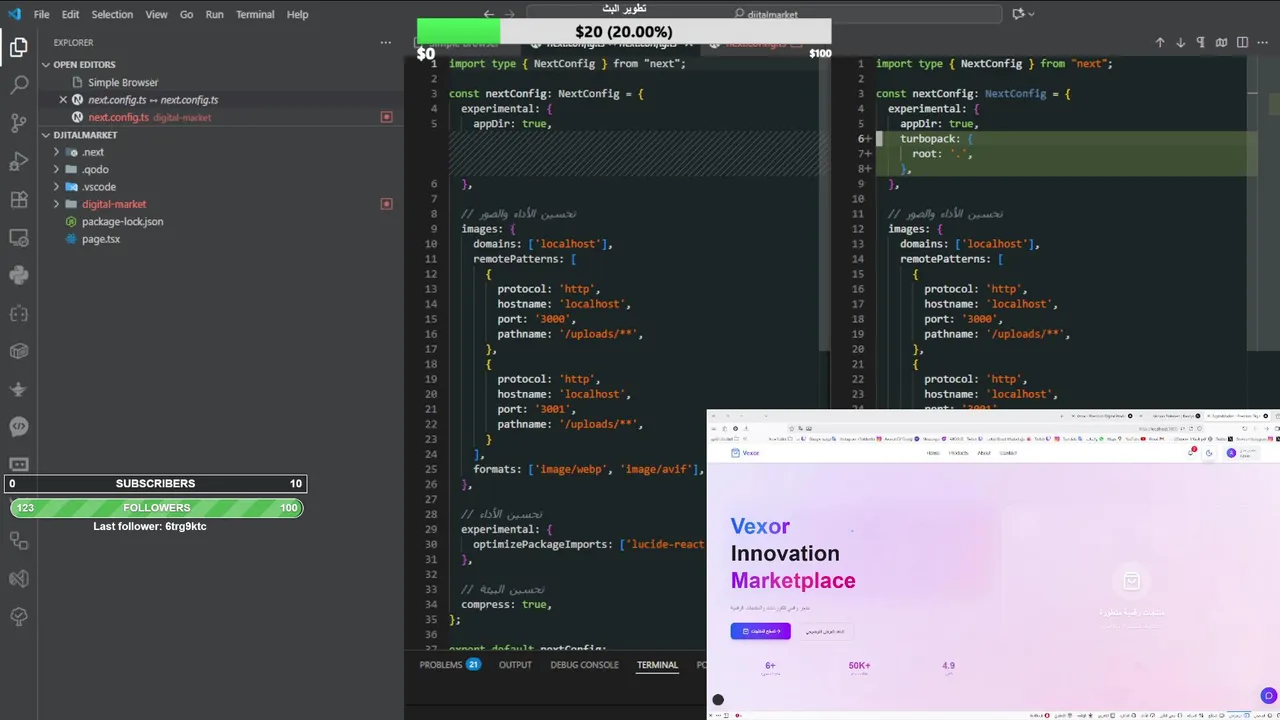Open the View menu
Viewport: 1280px width, 720px height.
click(x=156, y=14)
